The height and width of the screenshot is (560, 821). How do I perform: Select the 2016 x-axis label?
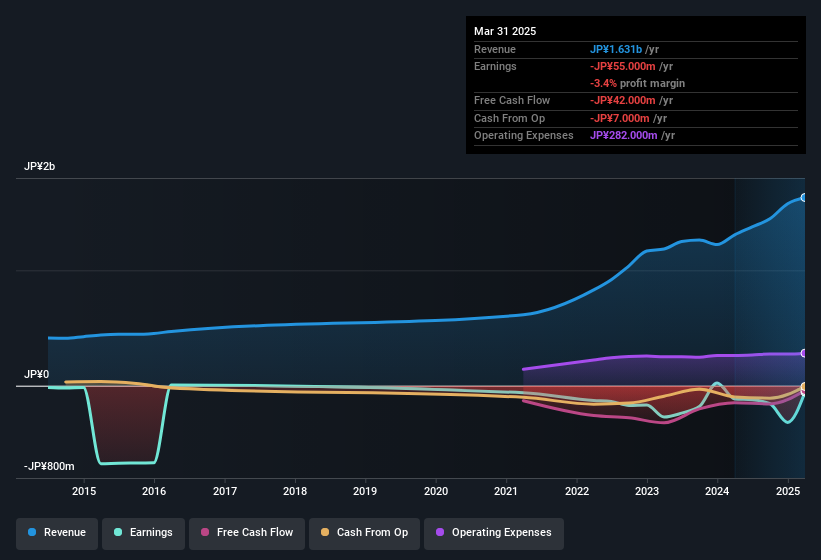pyautogui.click(x=154, y=491)
